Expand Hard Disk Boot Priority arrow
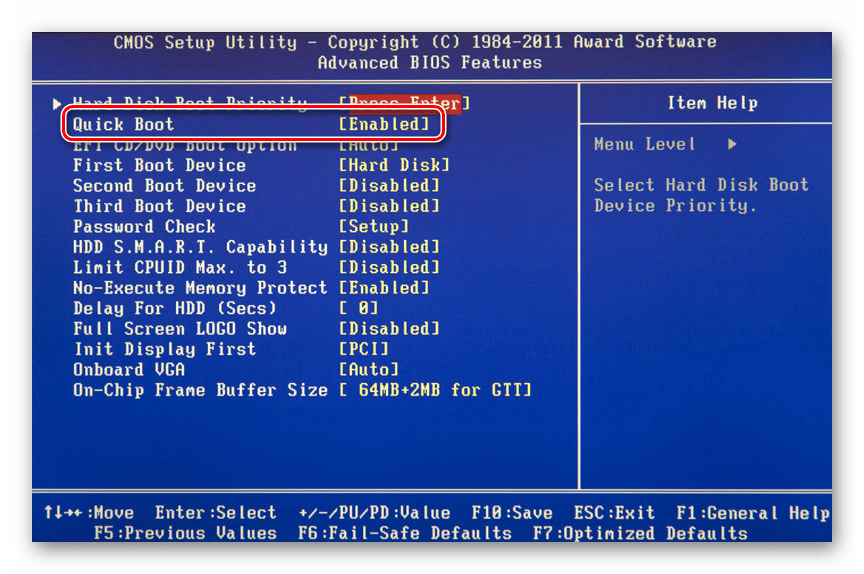 [57, 103]
